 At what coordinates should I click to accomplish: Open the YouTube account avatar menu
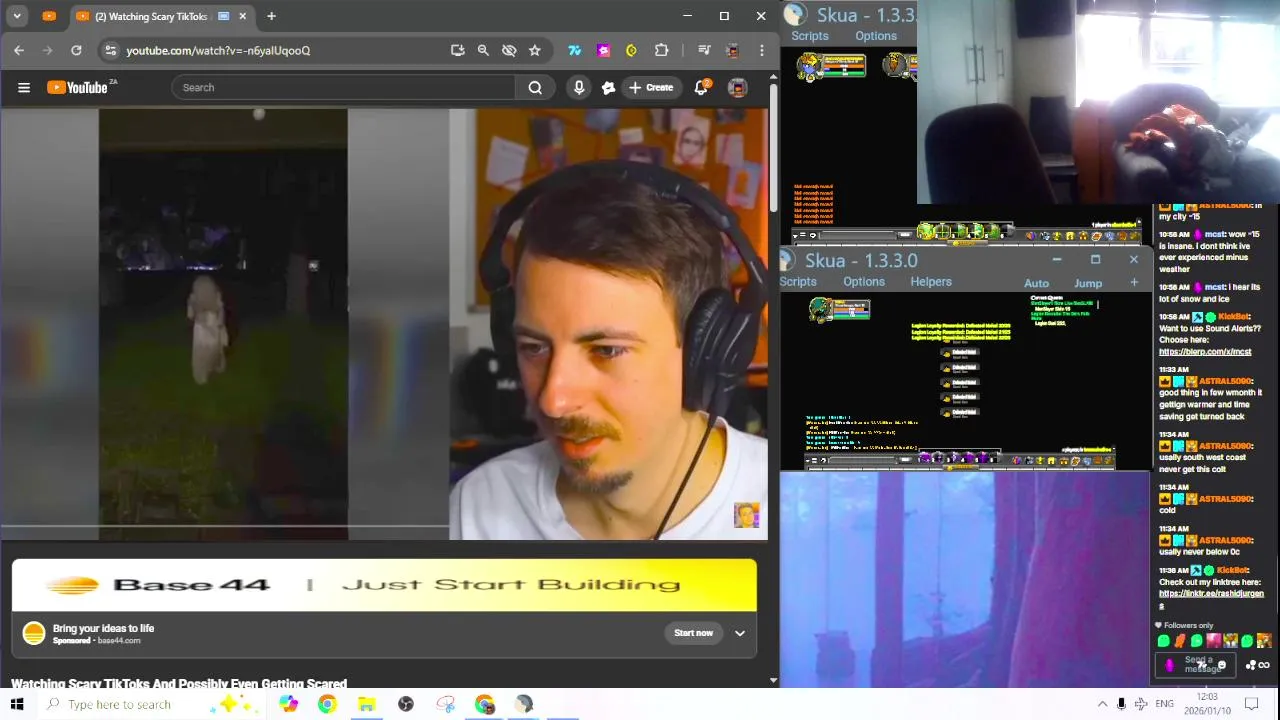(x=738, y=88)
